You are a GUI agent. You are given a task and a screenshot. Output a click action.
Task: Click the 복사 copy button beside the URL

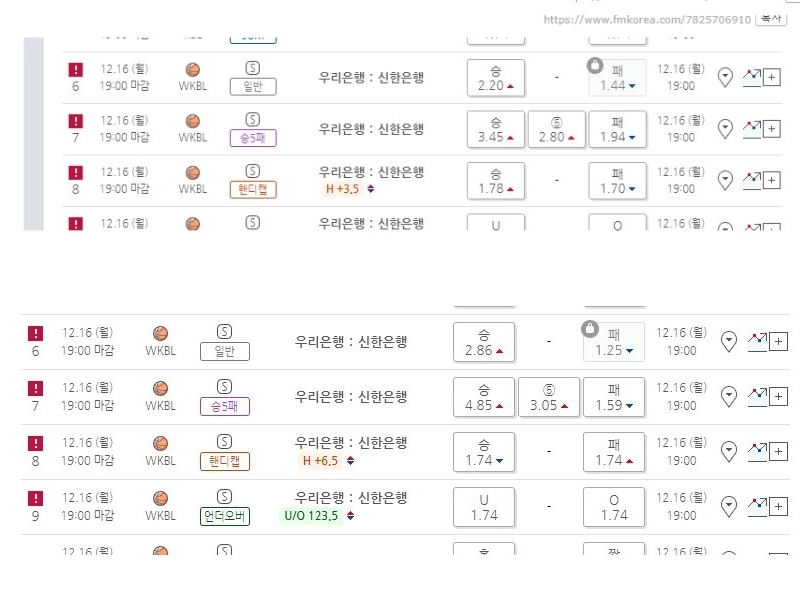(x=770, y=19)
